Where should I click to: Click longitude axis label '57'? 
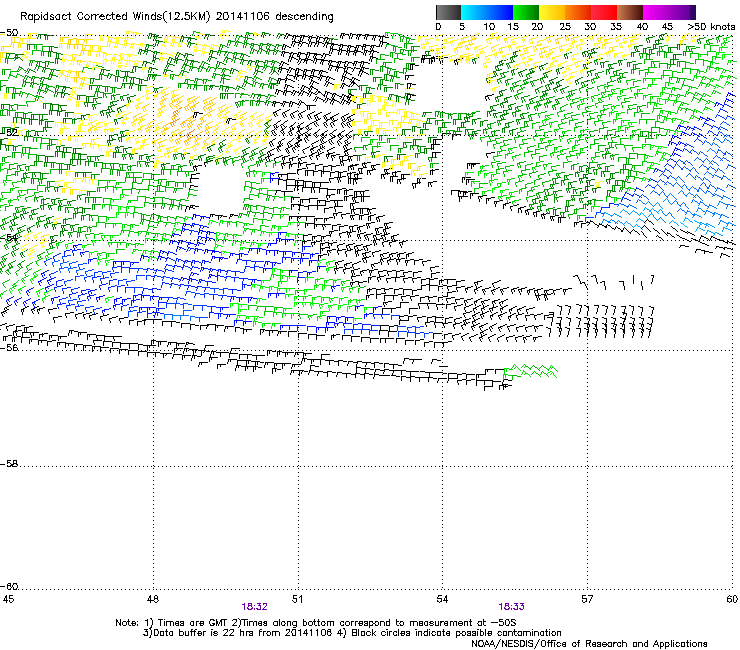[587, 599]
